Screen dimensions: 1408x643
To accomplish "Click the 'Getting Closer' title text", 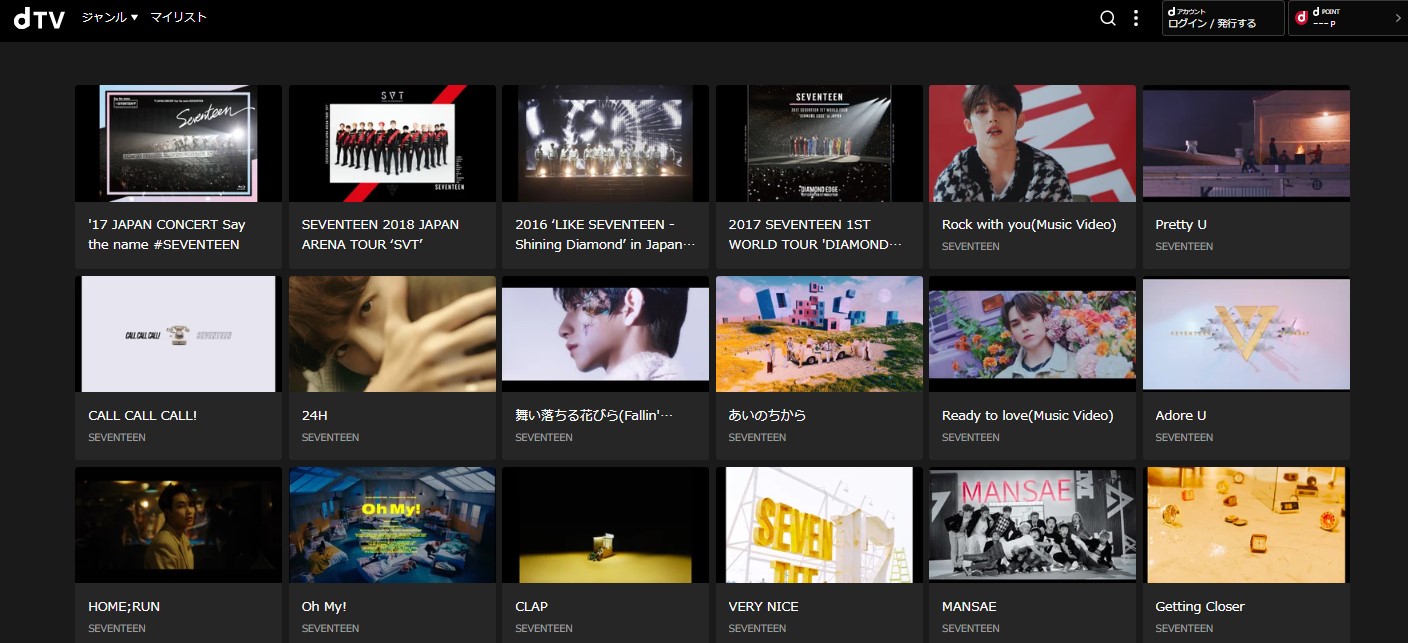I will (x=1200, y=606).
